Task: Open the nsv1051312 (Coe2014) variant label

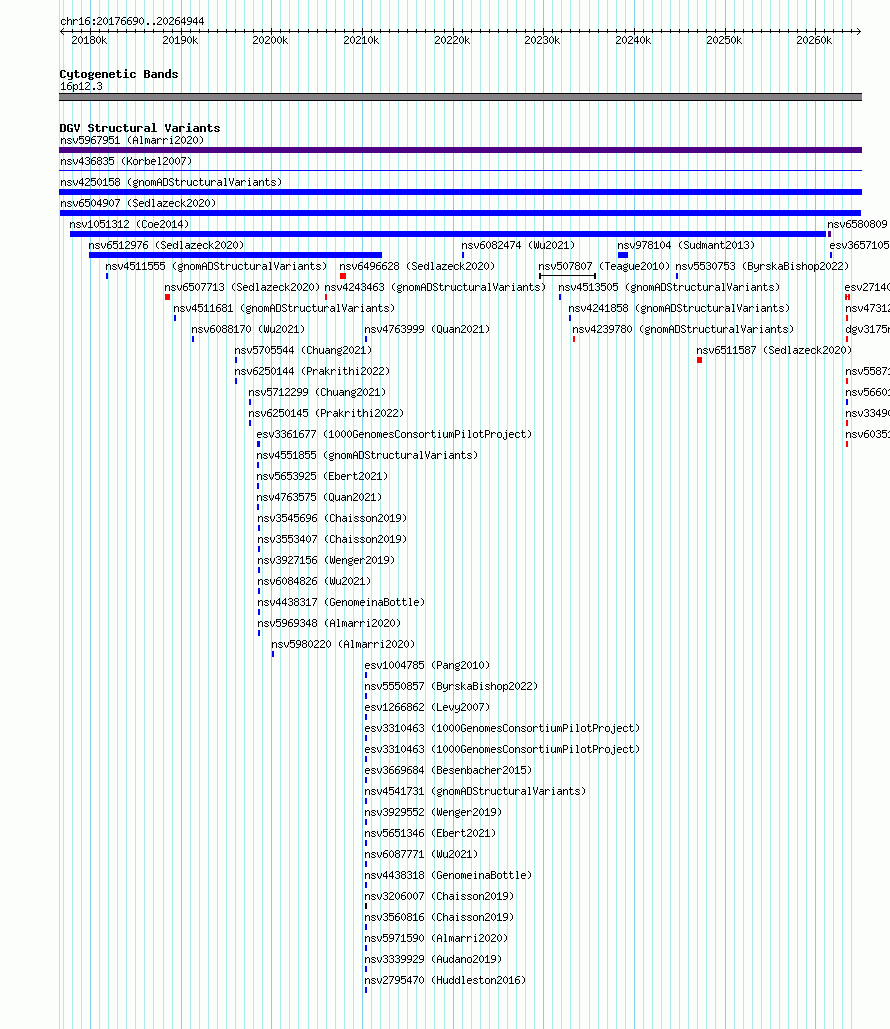Action: point(129,224)
